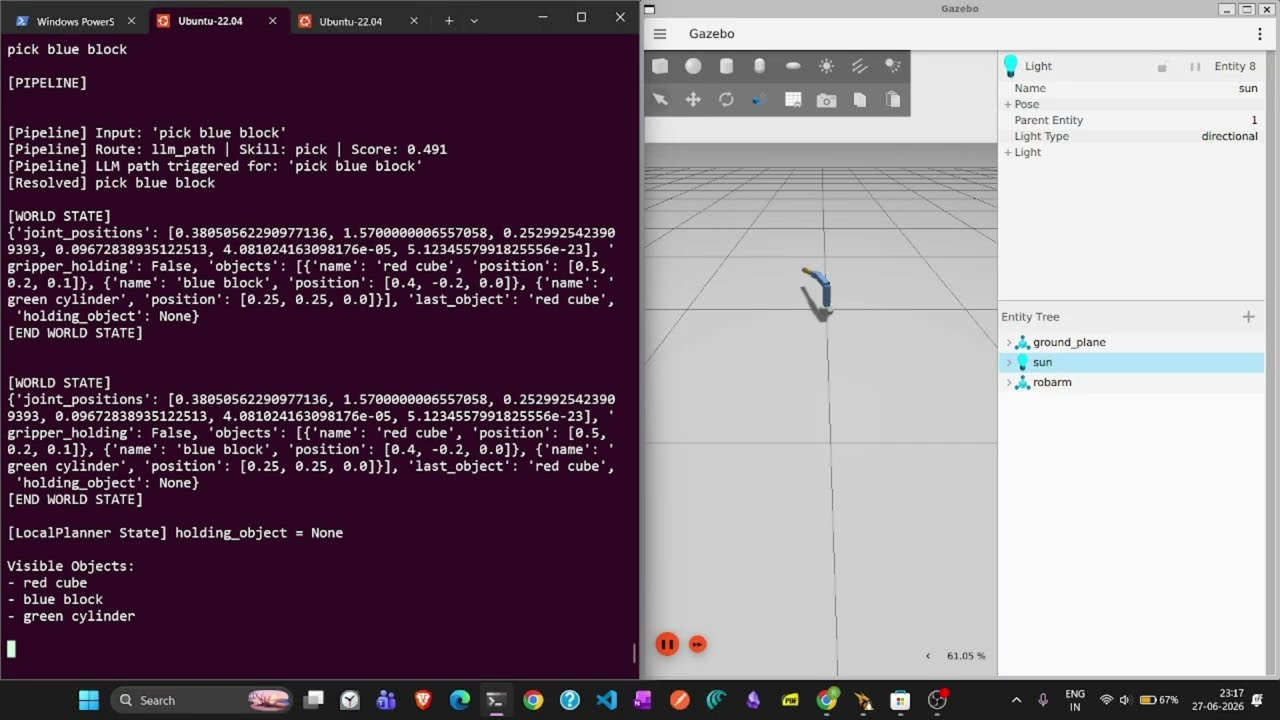Open the view angle cube tool
This screenshot has width=1280, height=720.
[x=760, y=100]
